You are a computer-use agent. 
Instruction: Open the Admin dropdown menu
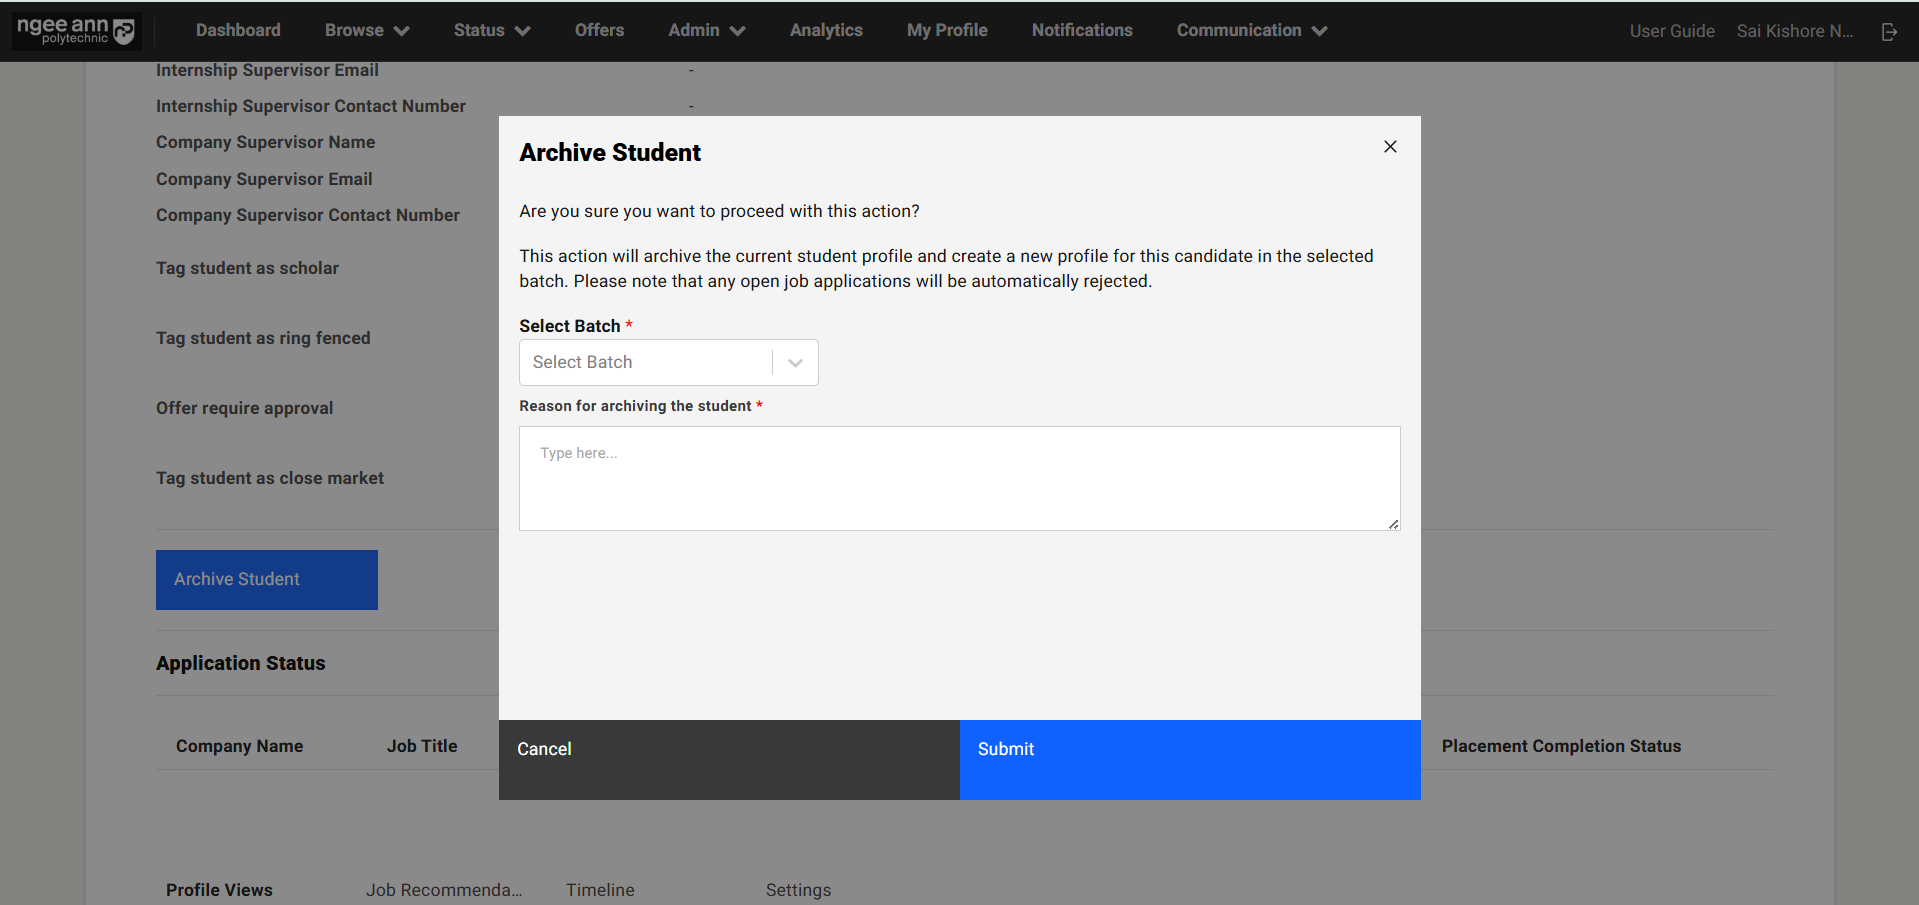[705, 30]
